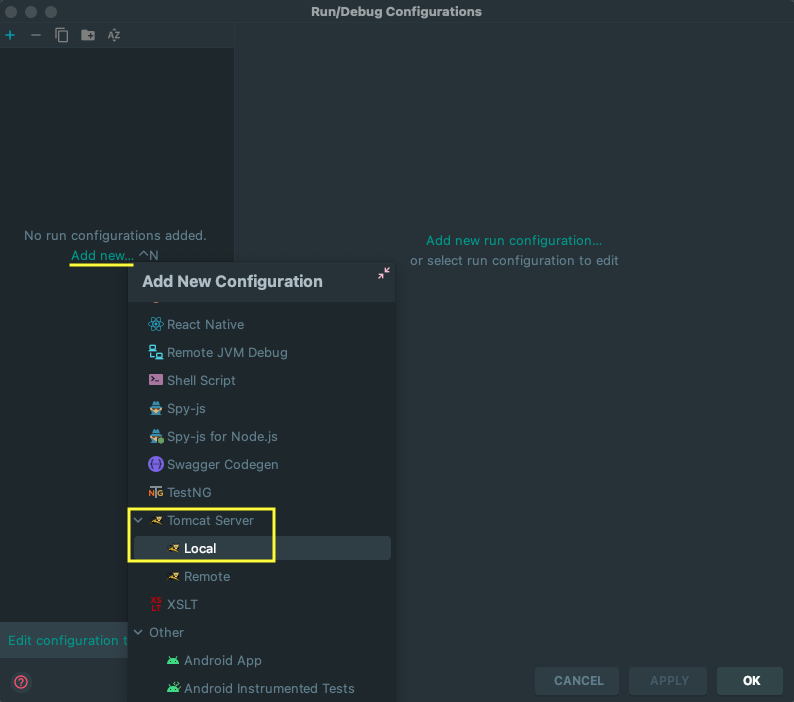The height and width of the screenshot is (702, 794).
Task: Click the OK button
Action: [x=750, y=681]
